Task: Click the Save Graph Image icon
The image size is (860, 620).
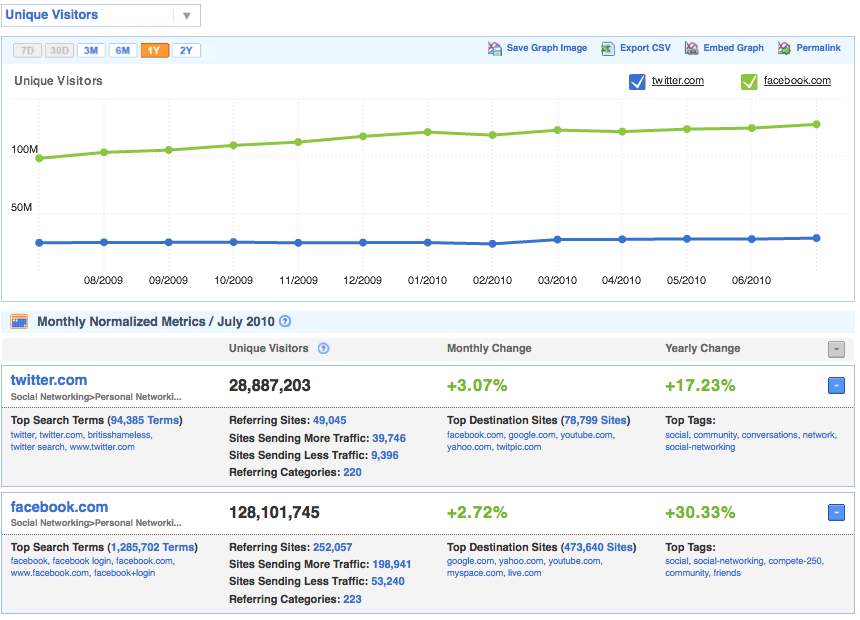Action: [494, 48]
